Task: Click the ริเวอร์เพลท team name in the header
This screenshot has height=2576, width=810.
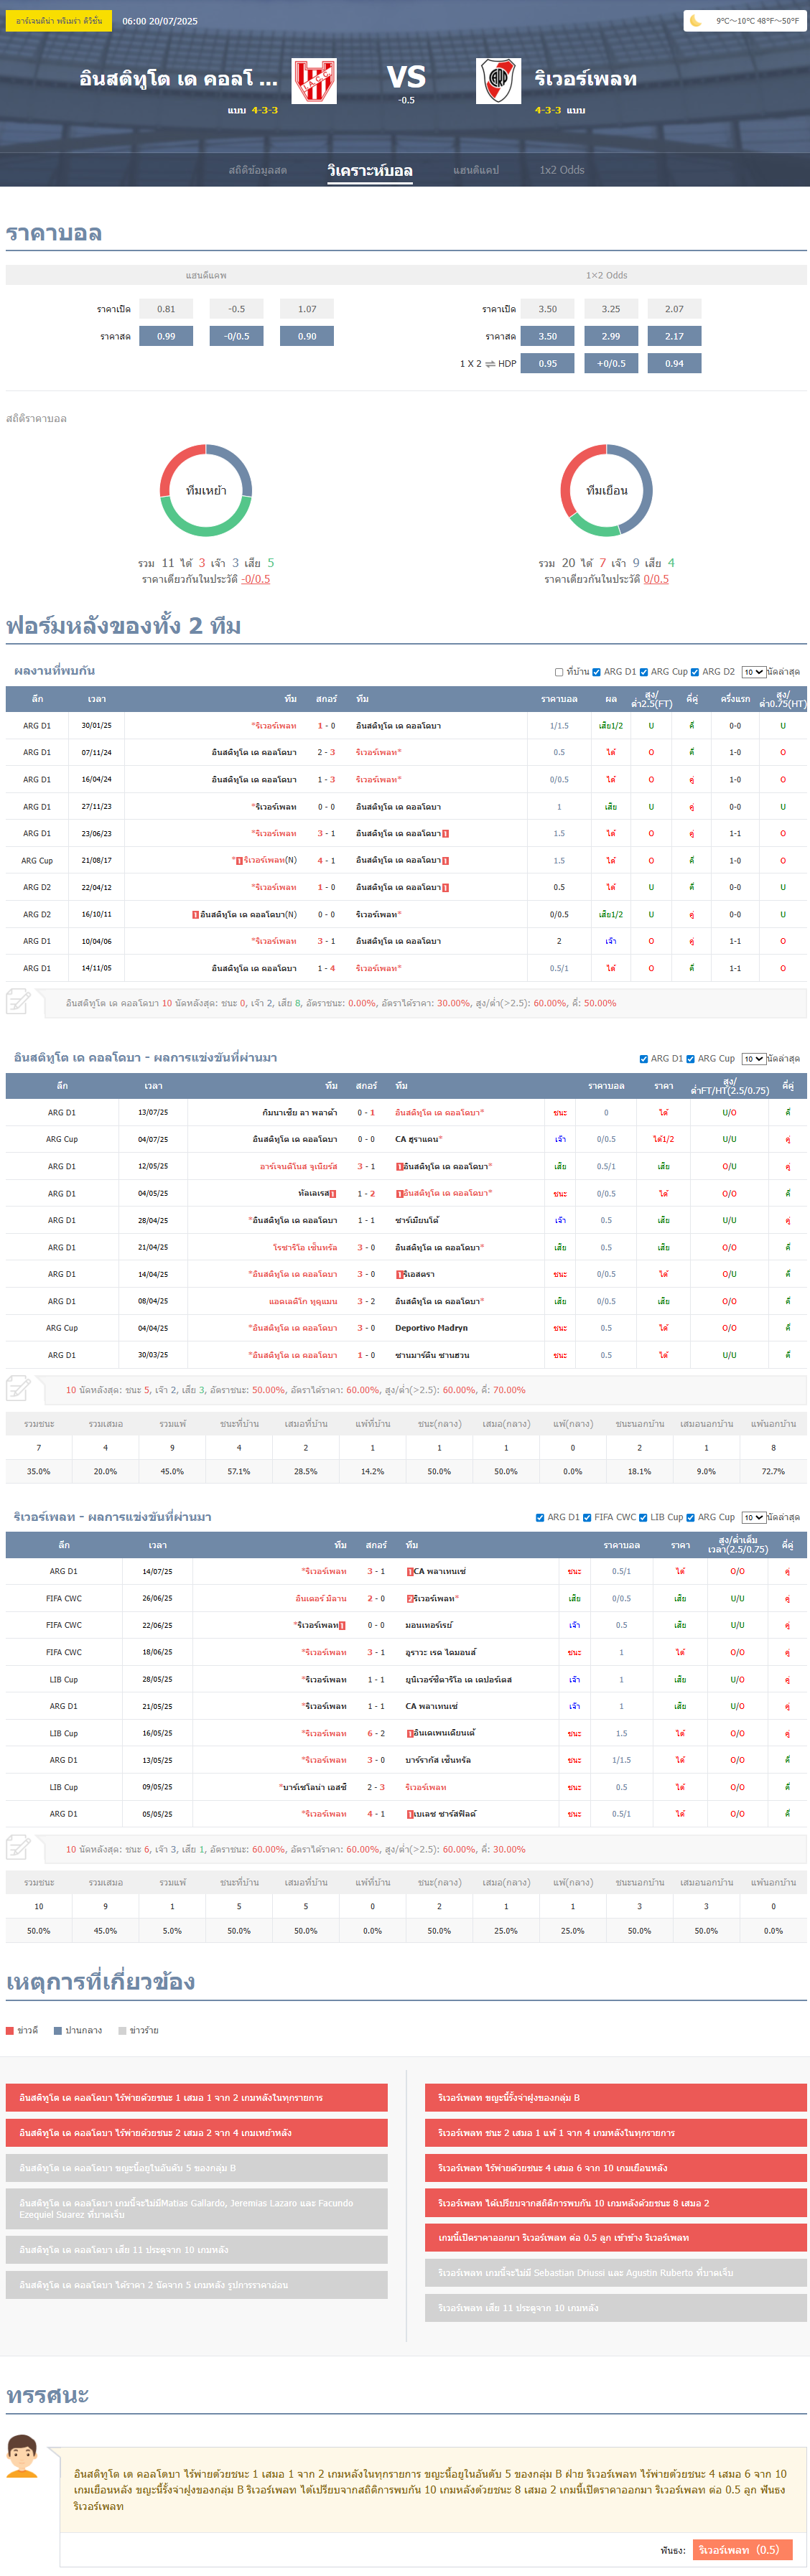Action: [x=586, y=79]
